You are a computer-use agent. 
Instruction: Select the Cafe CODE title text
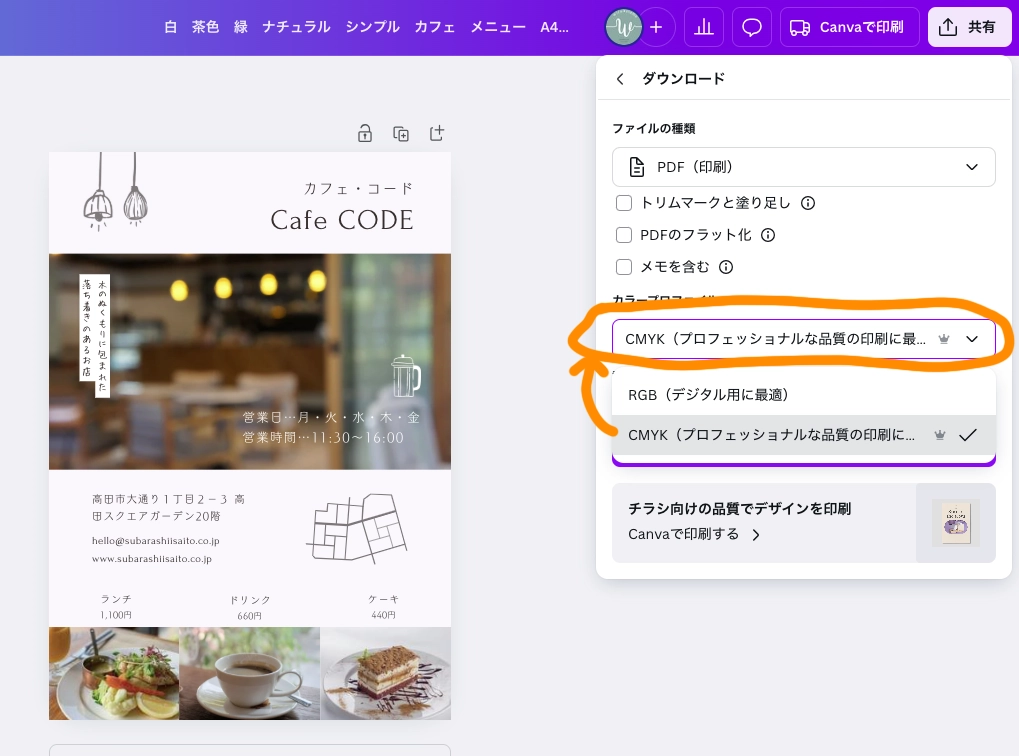click(x=342, y=220)
